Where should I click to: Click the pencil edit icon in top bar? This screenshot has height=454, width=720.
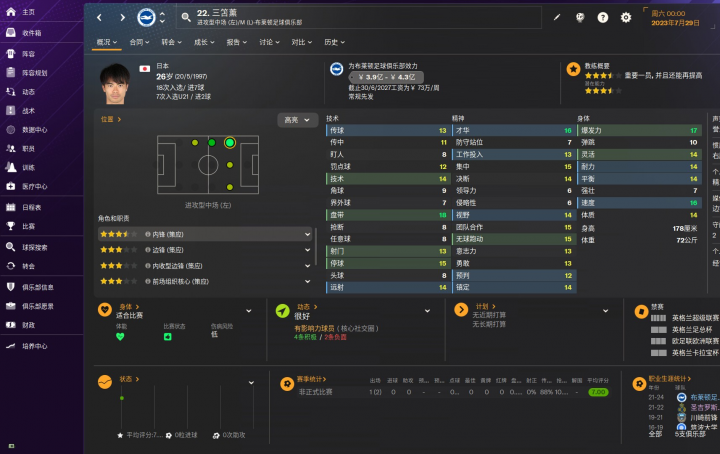click(x=557, y=17)
